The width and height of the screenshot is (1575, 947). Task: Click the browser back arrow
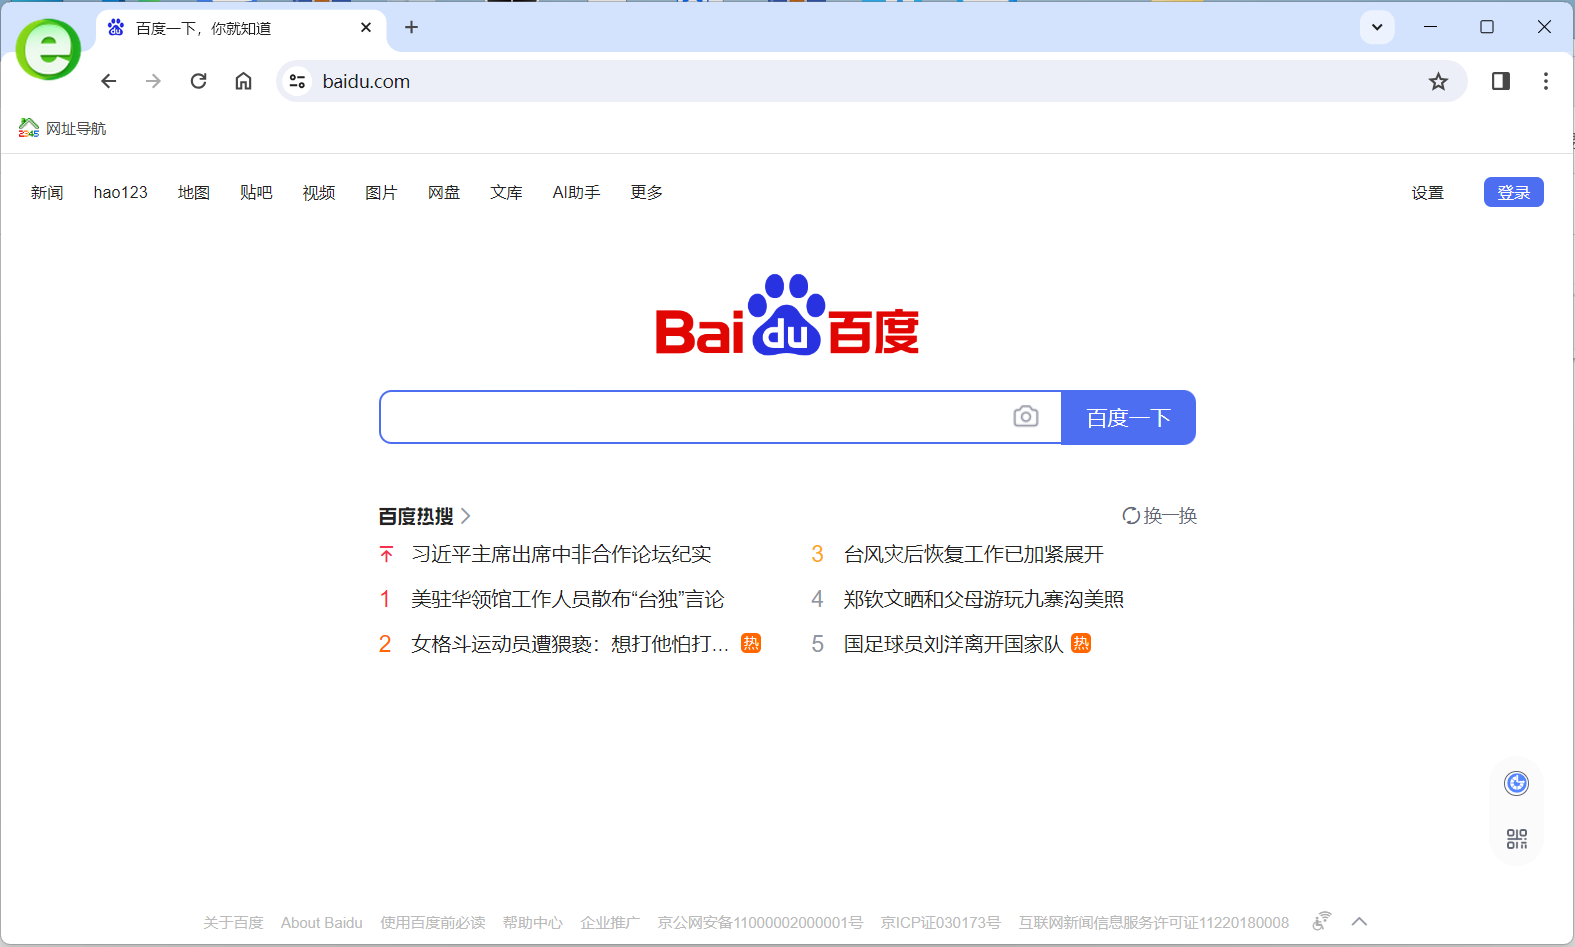click(109, 81)
